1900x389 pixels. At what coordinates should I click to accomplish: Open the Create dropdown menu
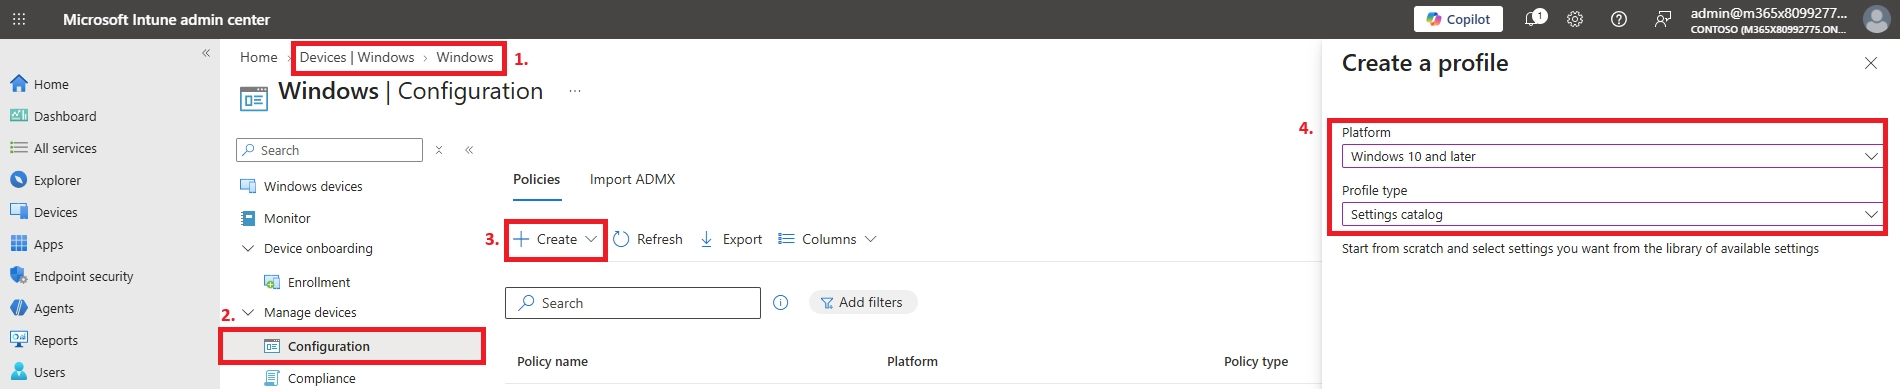556,240
